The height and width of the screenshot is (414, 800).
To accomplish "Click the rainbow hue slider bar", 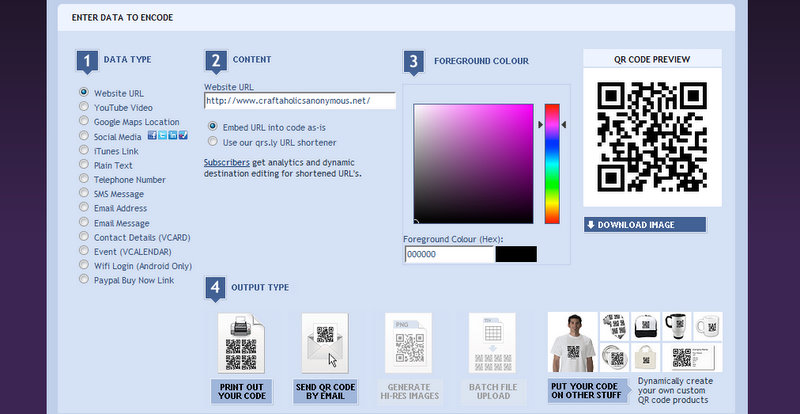I will click(x=552, y=164).
